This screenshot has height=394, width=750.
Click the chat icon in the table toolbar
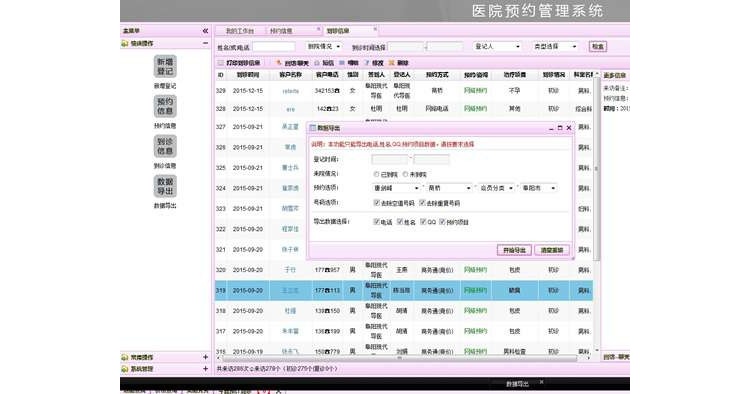pos(279,63)
